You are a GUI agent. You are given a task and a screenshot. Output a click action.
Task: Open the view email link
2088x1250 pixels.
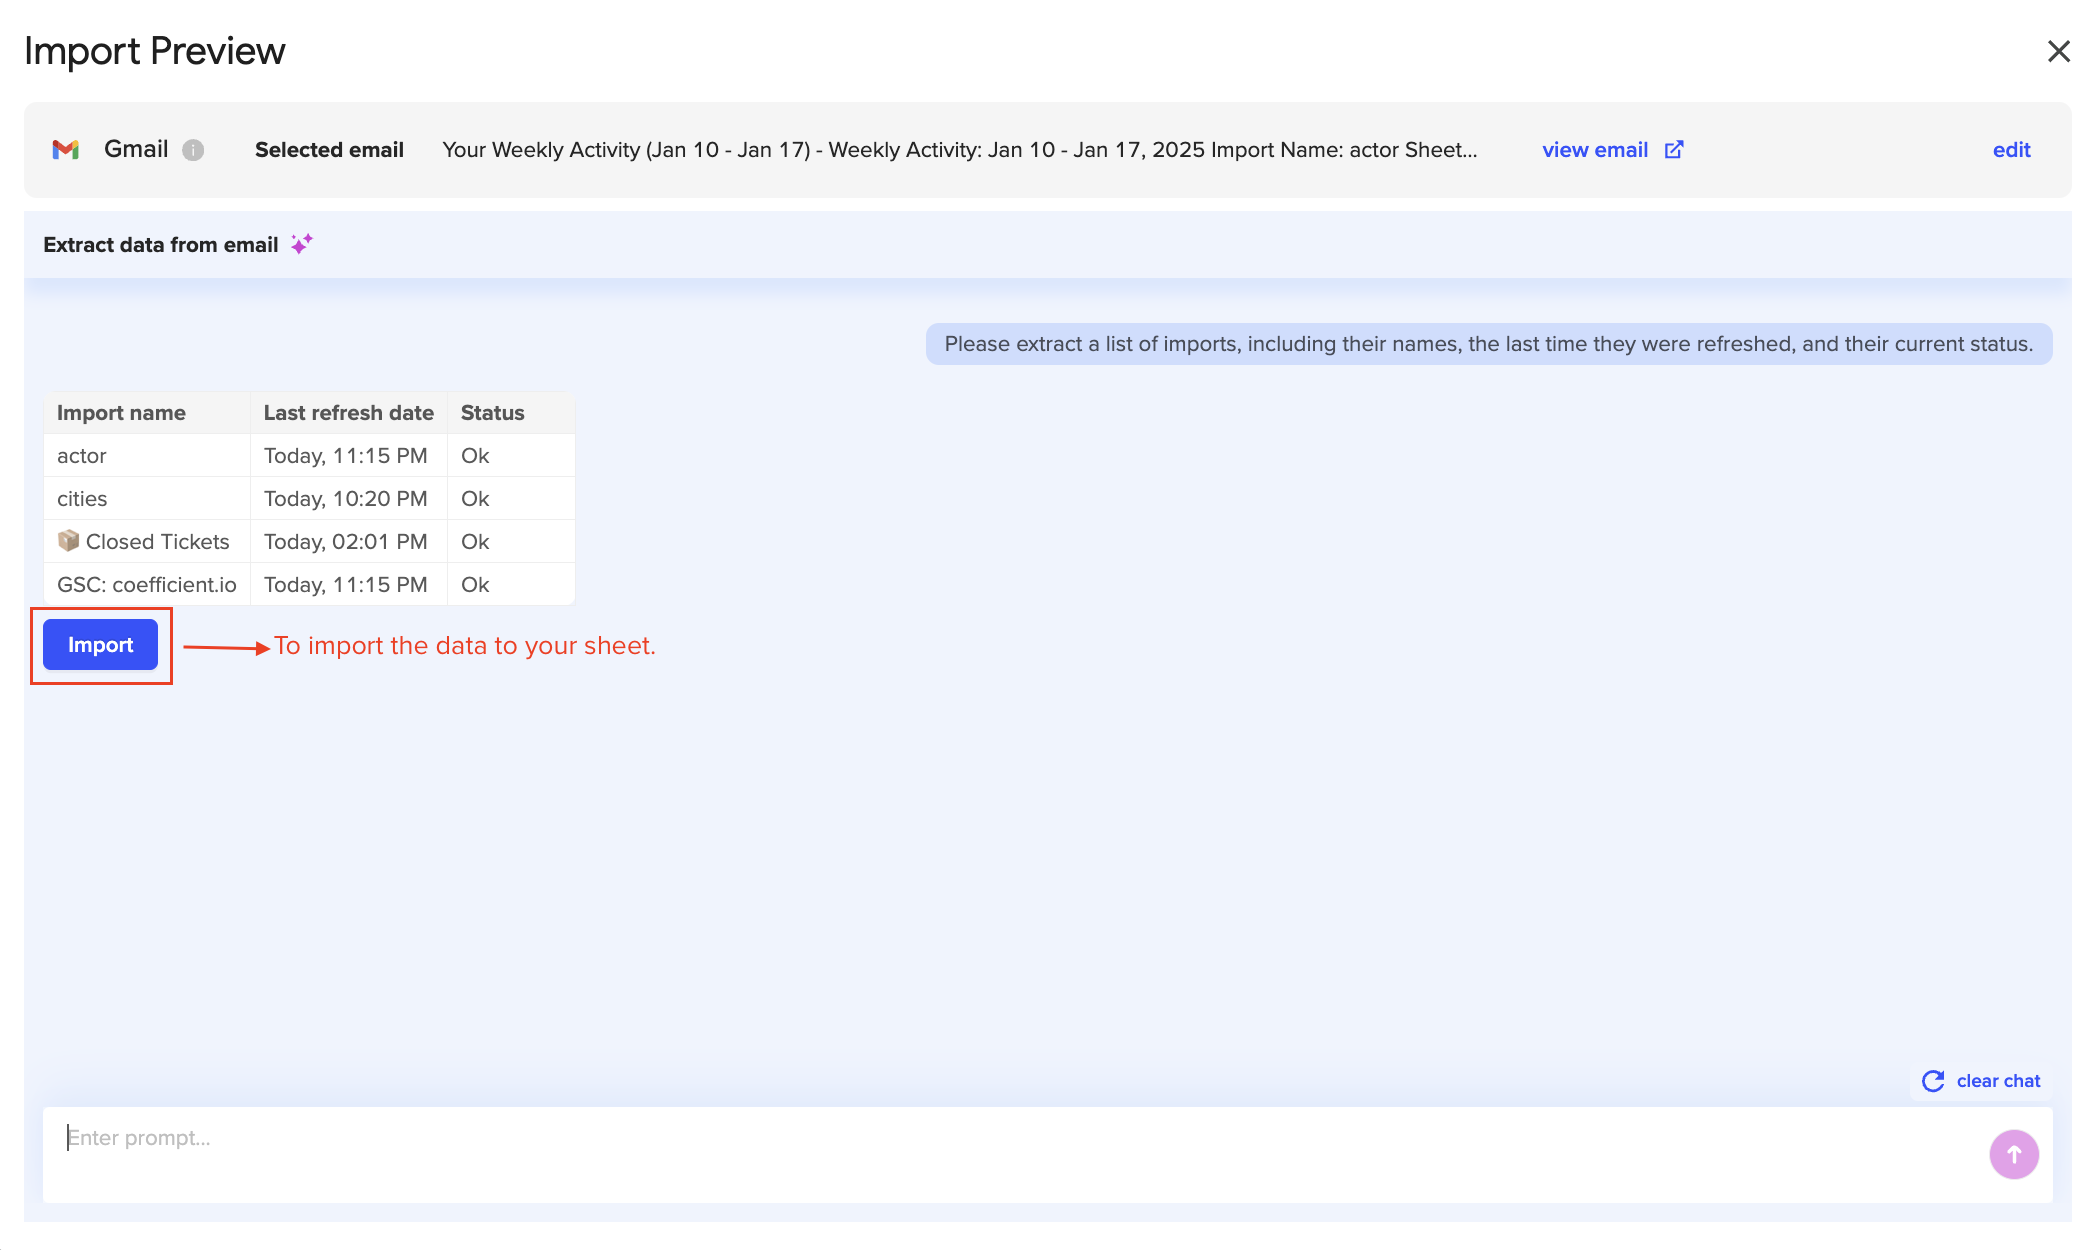pyautogui.click(x=1594, y=150)
